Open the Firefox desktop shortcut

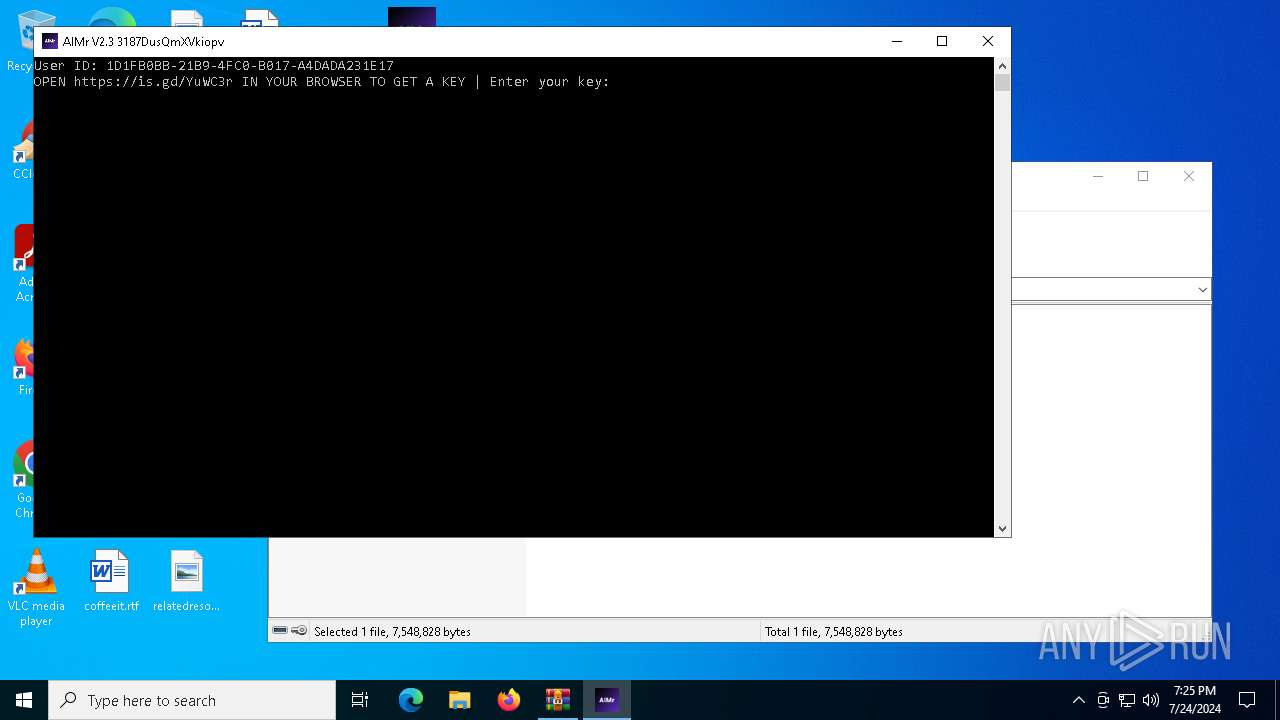click(24, 368)
